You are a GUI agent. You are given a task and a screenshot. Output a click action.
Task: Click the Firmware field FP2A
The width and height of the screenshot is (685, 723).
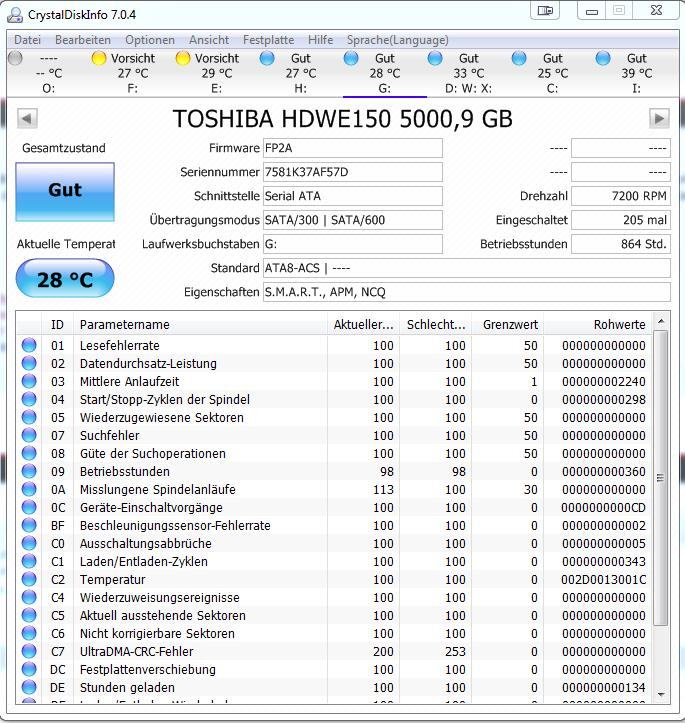[353, 148]
